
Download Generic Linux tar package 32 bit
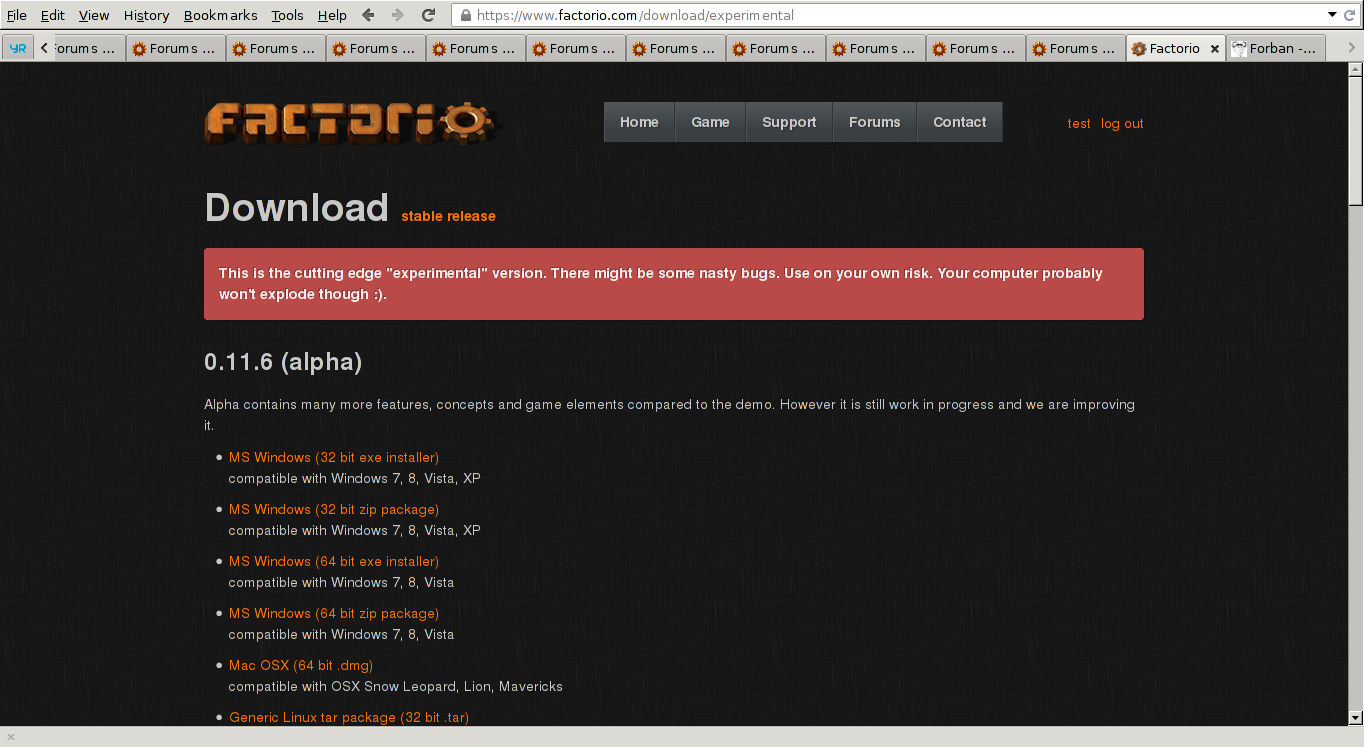click(349, 717)
